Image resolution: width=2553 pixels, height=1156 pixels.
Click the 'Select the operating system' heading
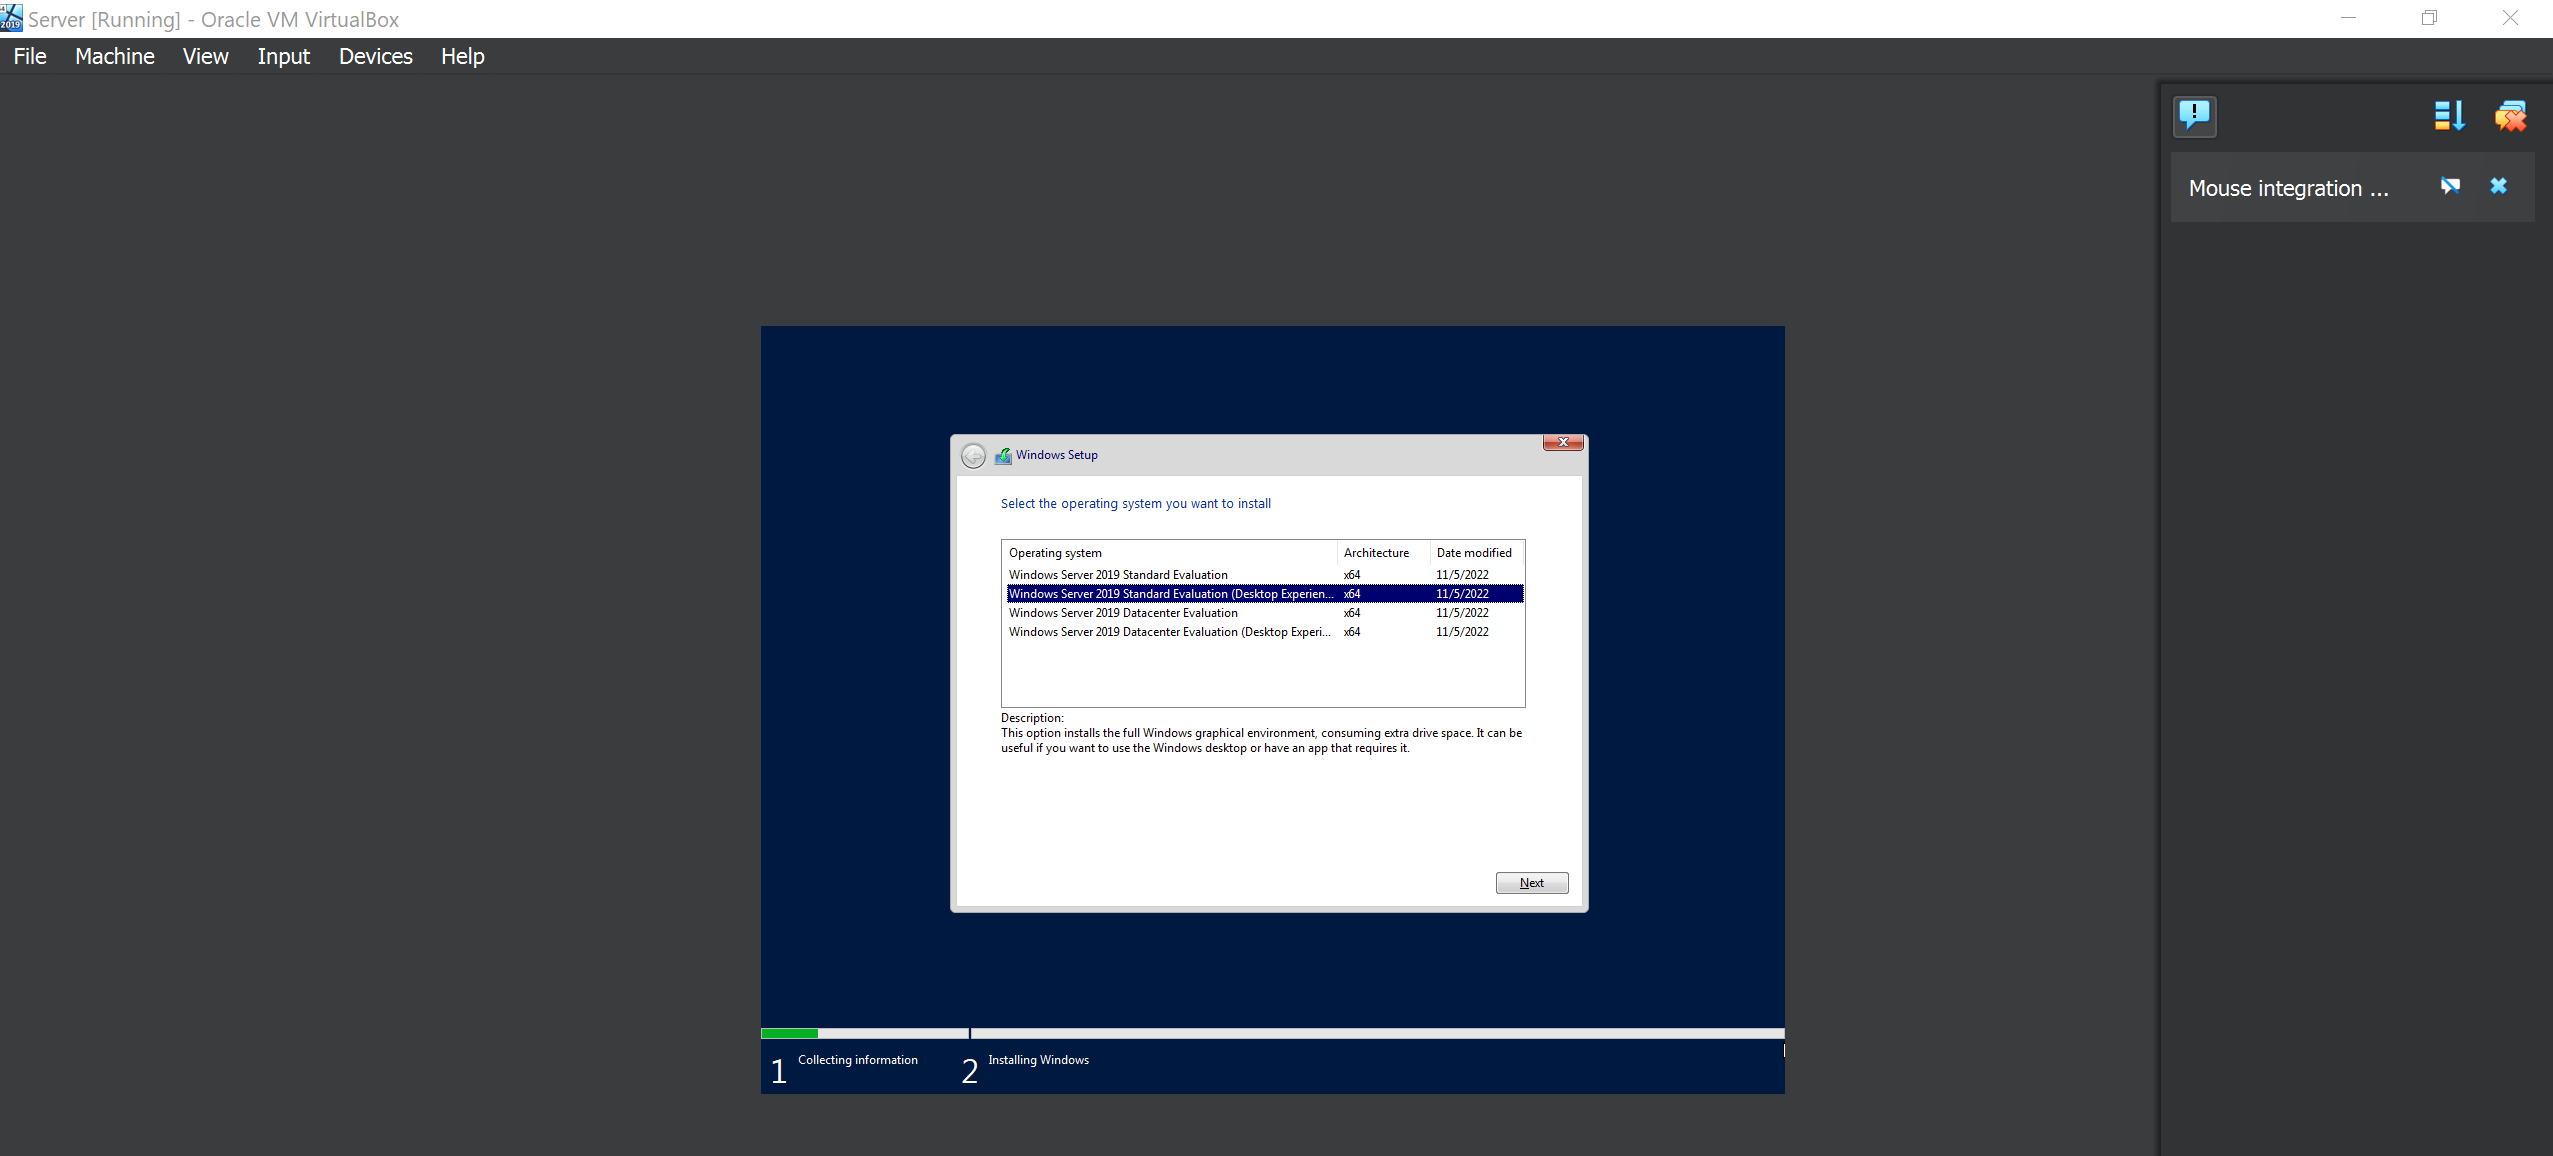pos(1136,504)
